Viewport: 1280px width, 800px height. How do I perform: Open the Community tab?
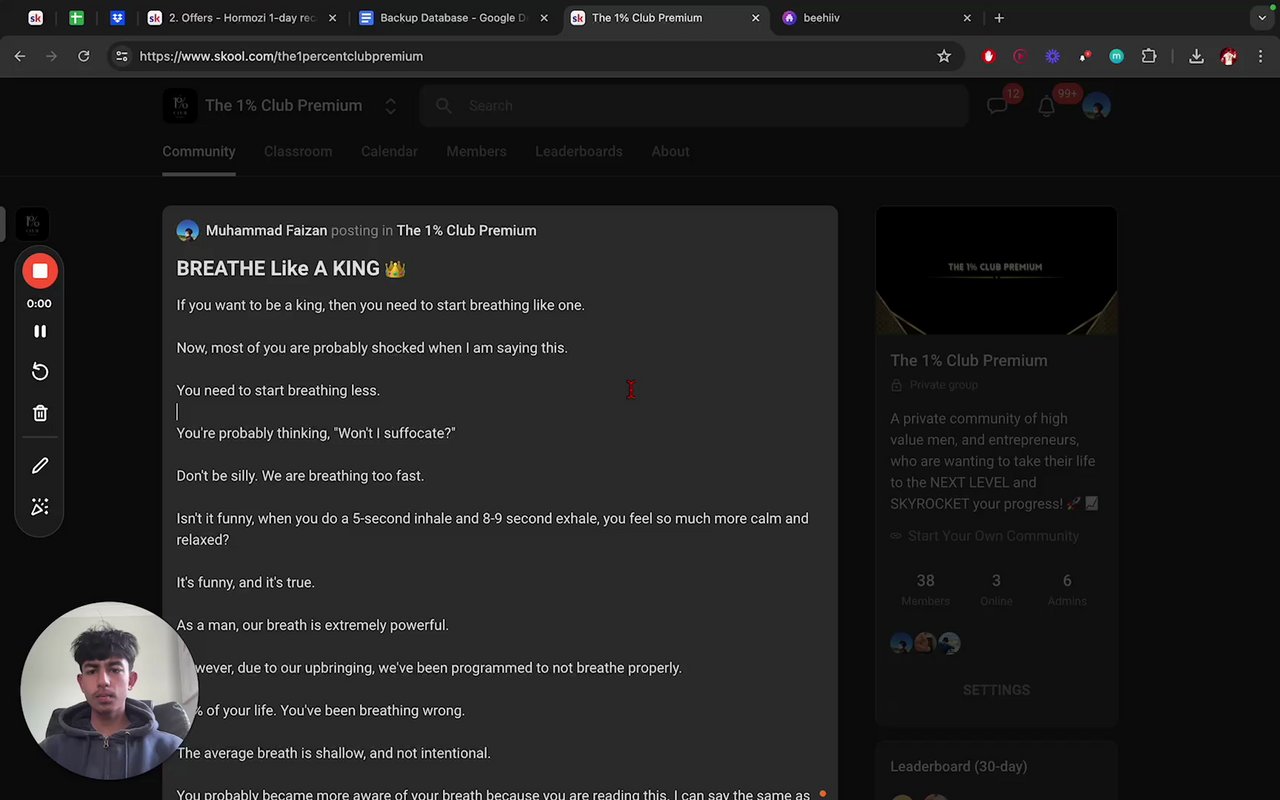click(199, 151)
